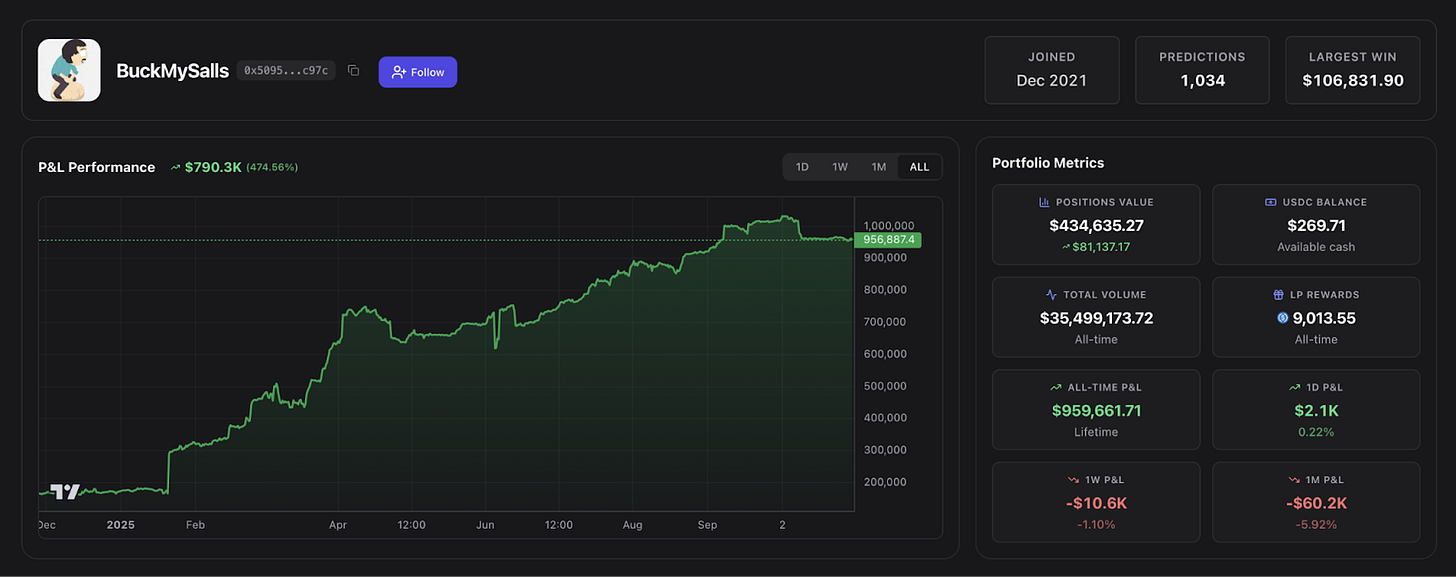The height and width of the screenshot is (577, 1456).
Task: Select the 1M chart range
Action: pyautogui.click(x=878, y=167)
